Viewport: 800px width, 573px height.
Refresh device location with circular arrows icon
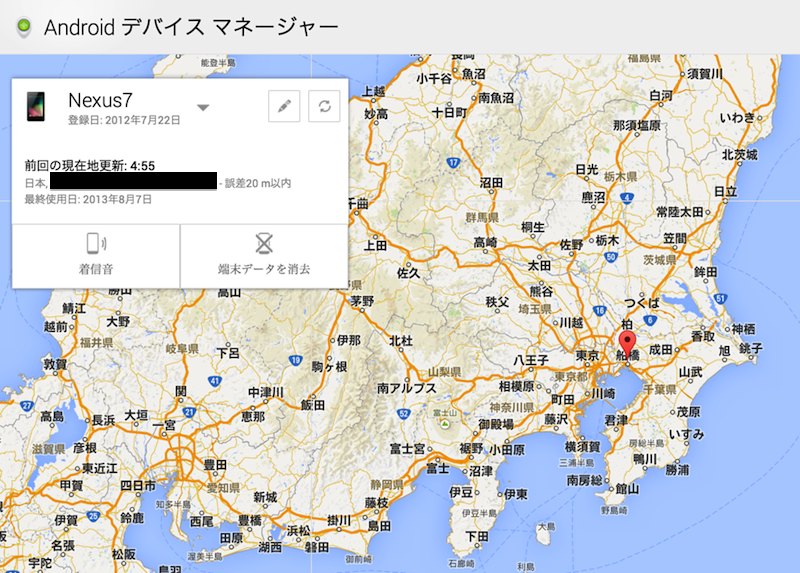click(324, 106)
